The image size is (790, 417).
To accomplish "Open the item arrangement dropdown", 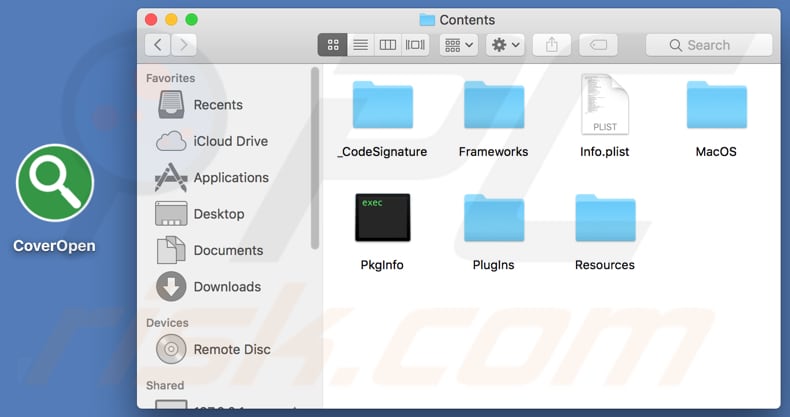I will pos(458,45).
